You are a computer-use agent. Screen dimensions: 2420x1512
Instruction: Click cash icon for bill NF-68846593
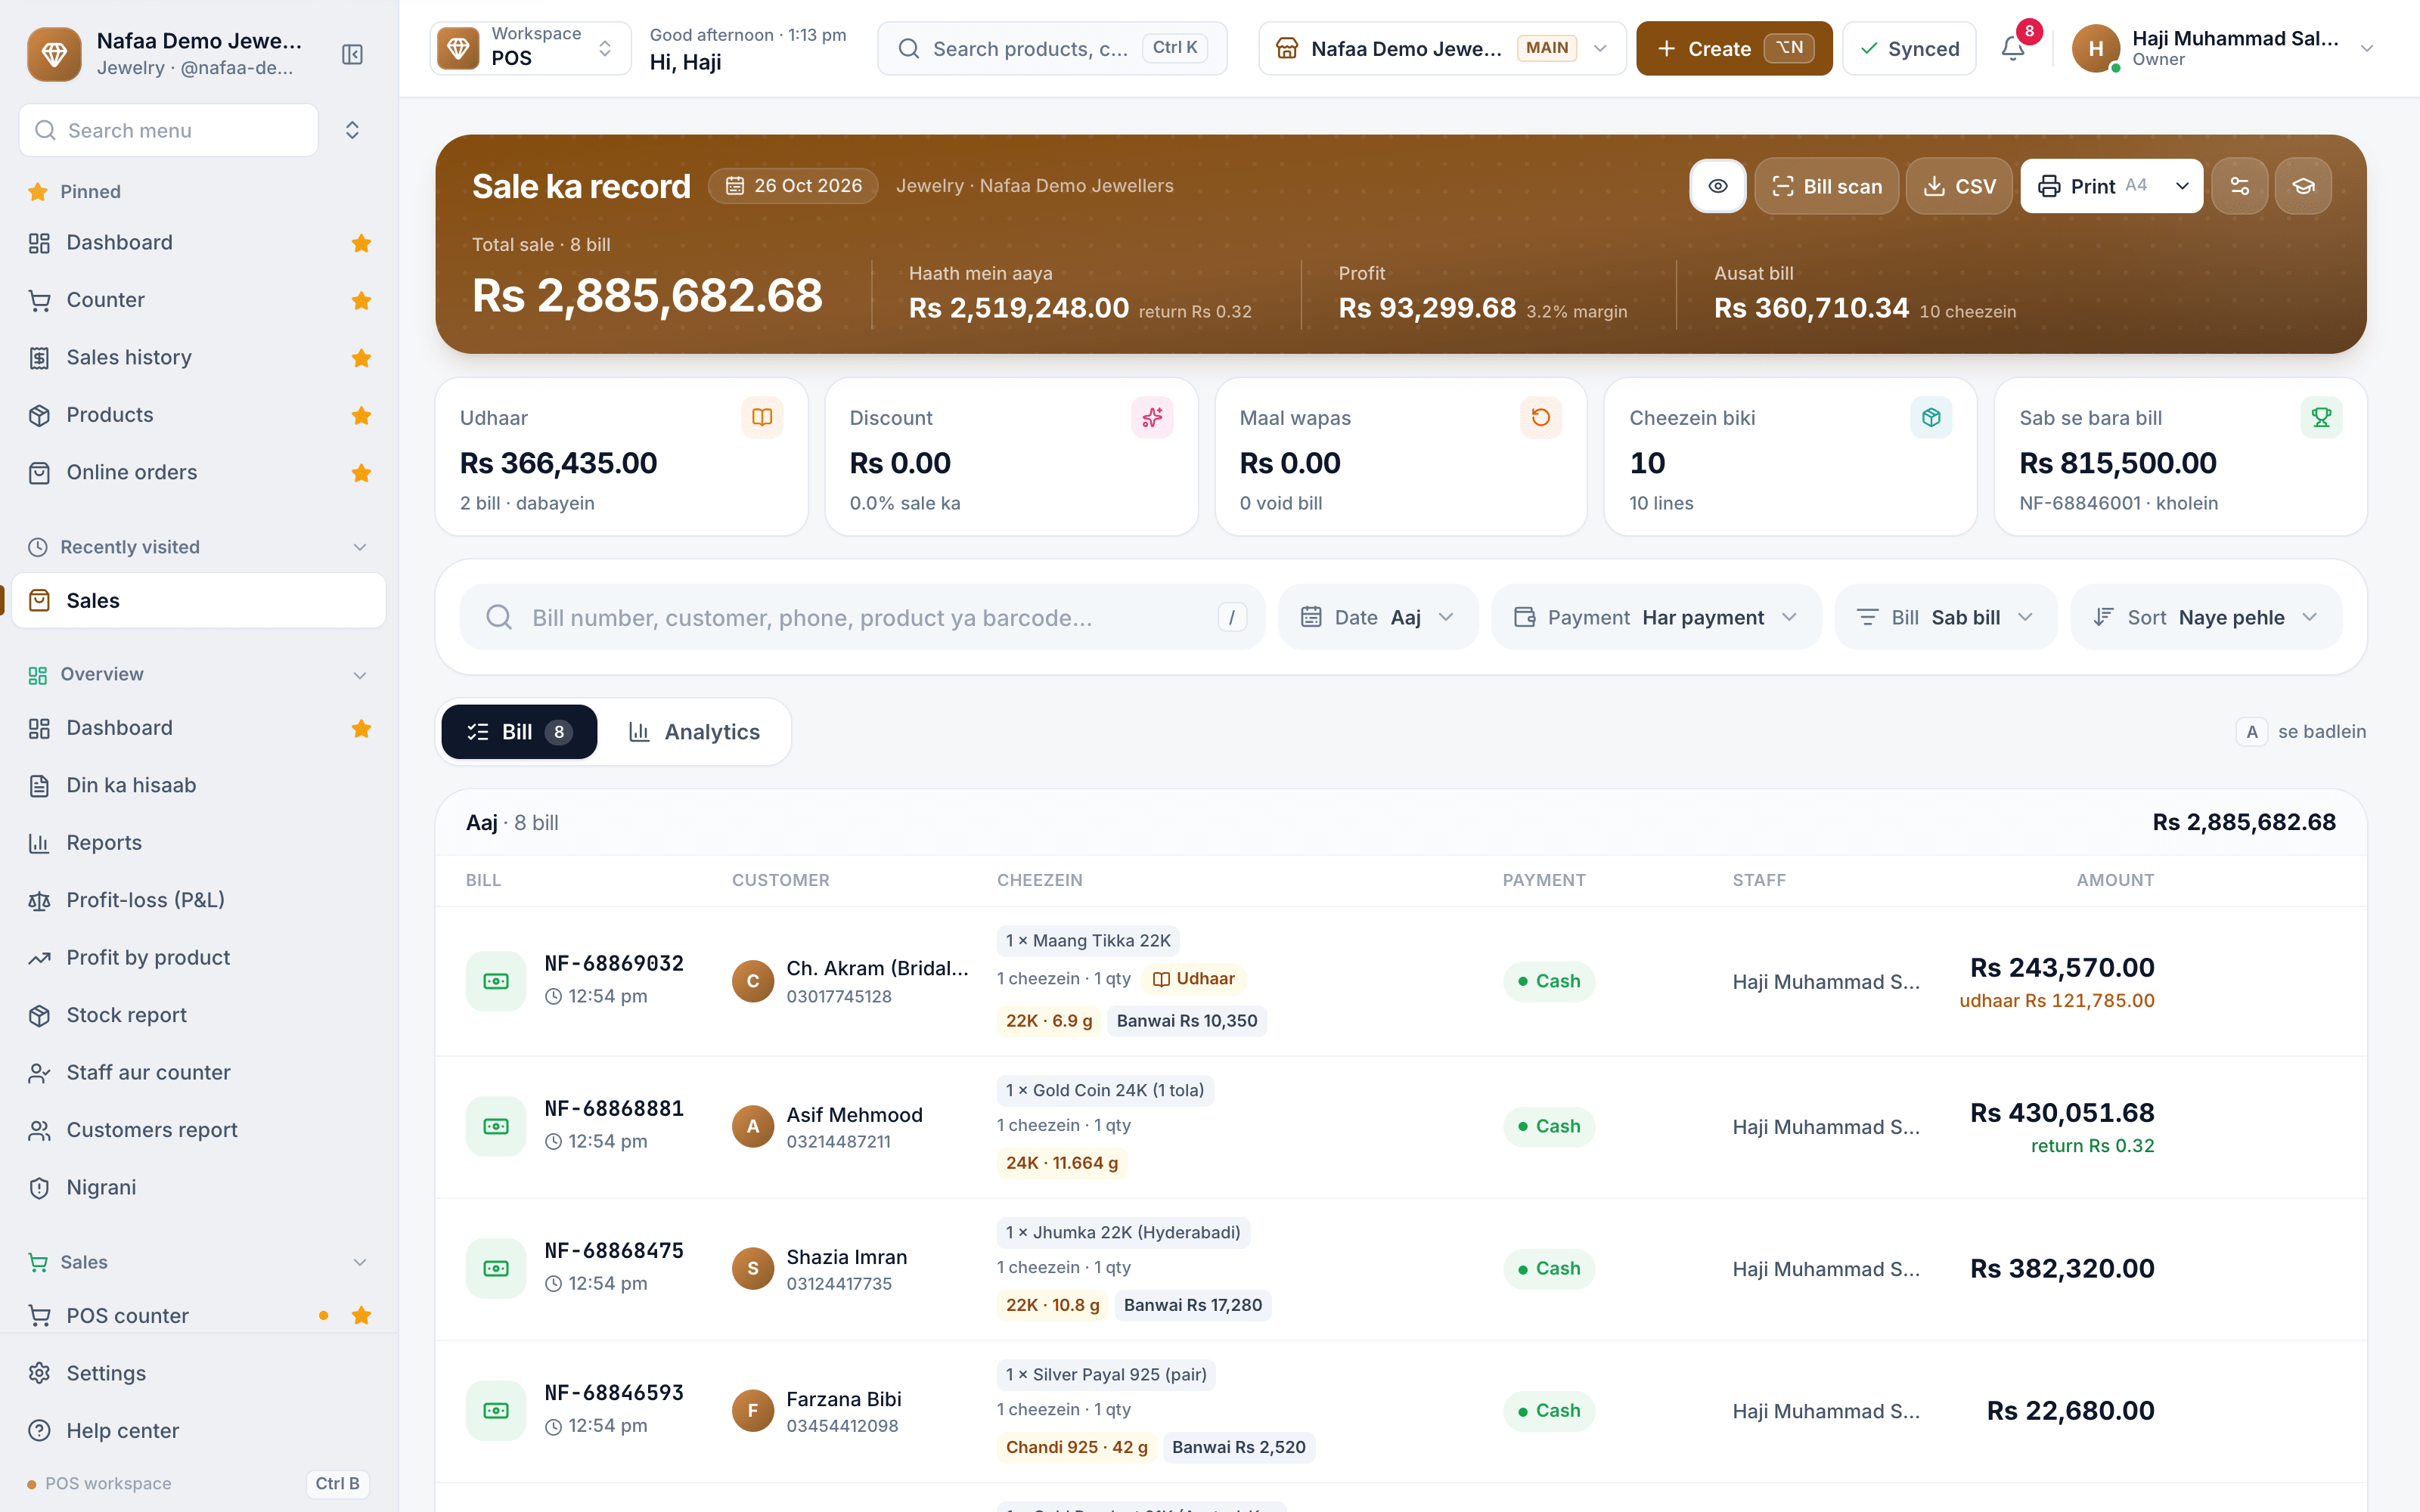(496, 1410)
